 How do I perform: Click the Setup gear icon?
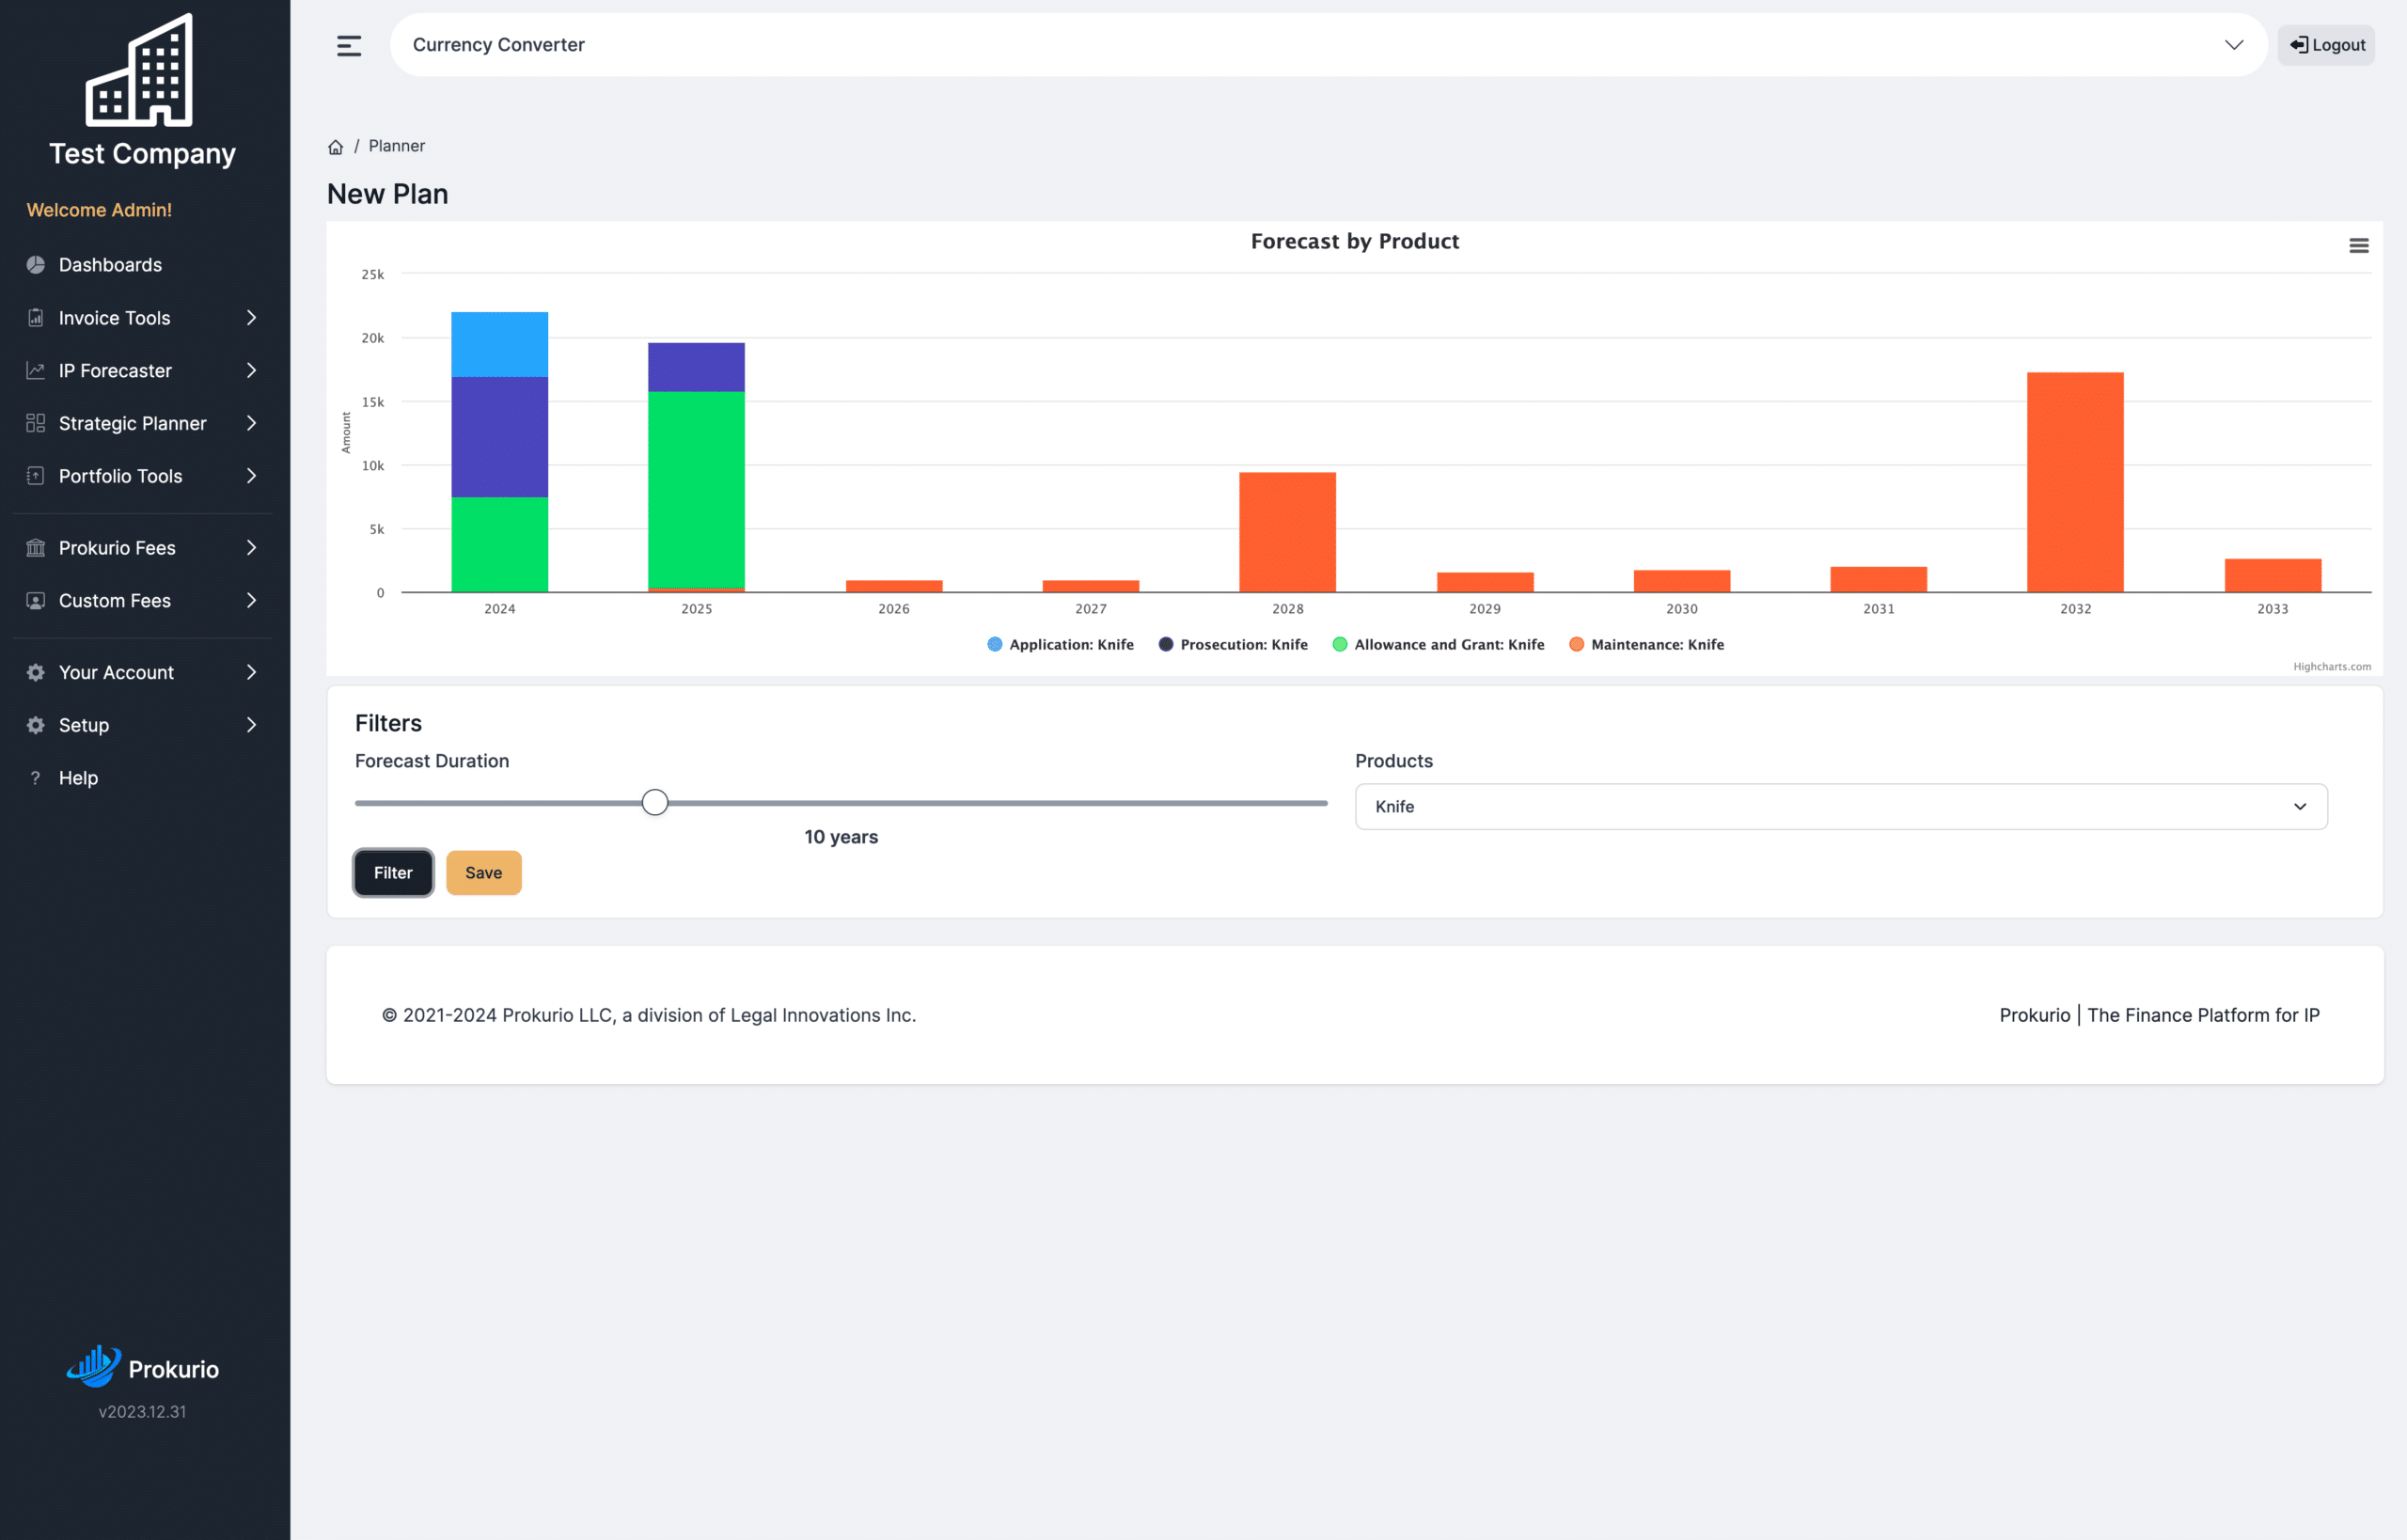(36, 725)
